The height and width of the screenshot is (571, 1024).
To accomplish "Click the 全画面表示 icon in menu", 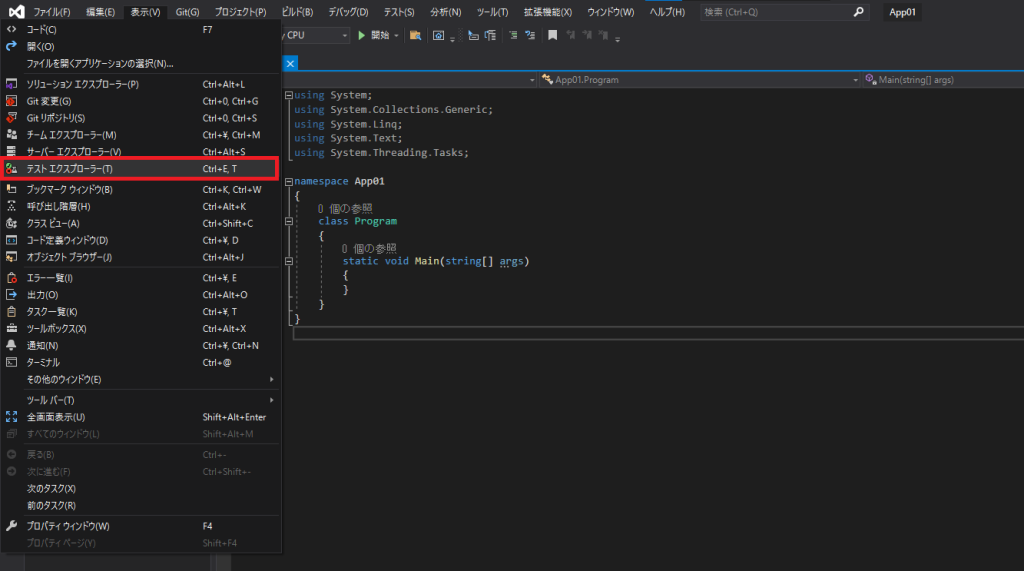I will pyautogui.click(x=12, y=417).
